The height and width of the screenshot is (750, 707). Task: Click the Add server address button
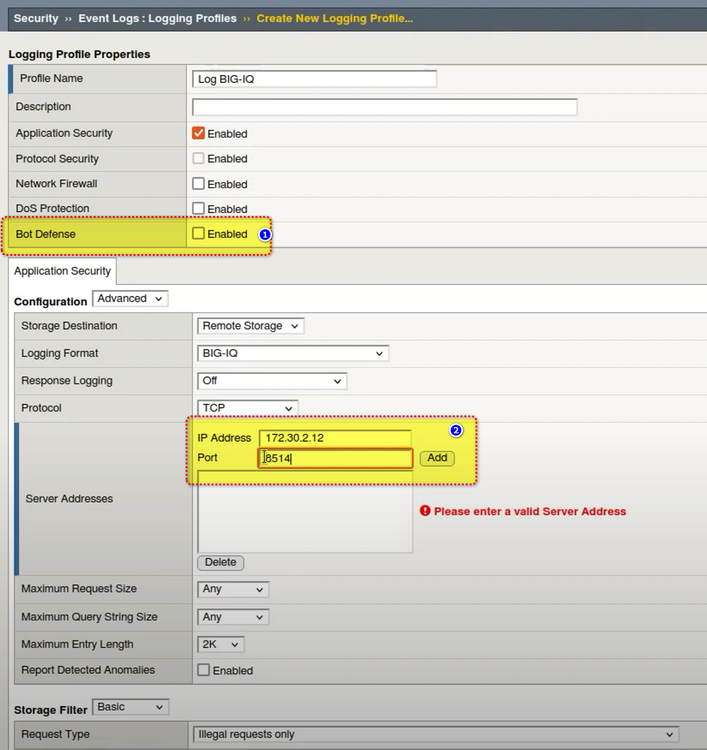point(436,458)
